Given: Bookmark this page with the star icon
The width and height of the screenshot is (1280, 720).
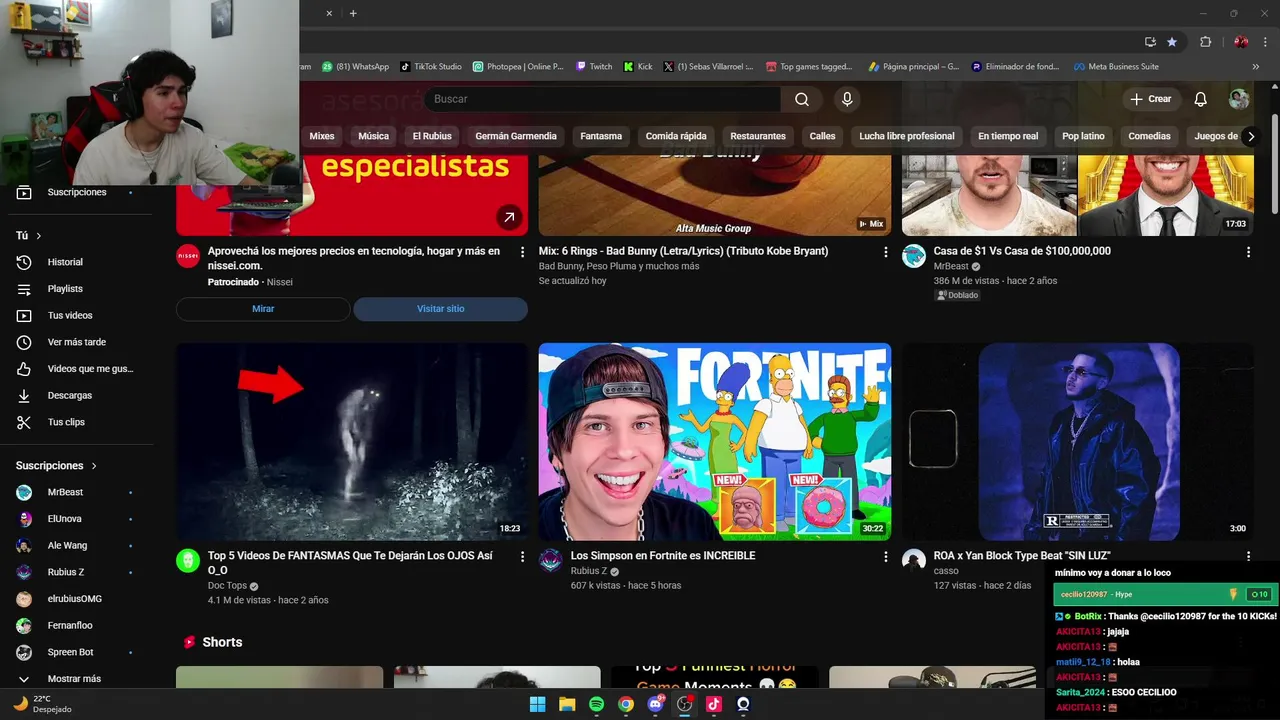Looking at the screenshot, I should 1172,42.
